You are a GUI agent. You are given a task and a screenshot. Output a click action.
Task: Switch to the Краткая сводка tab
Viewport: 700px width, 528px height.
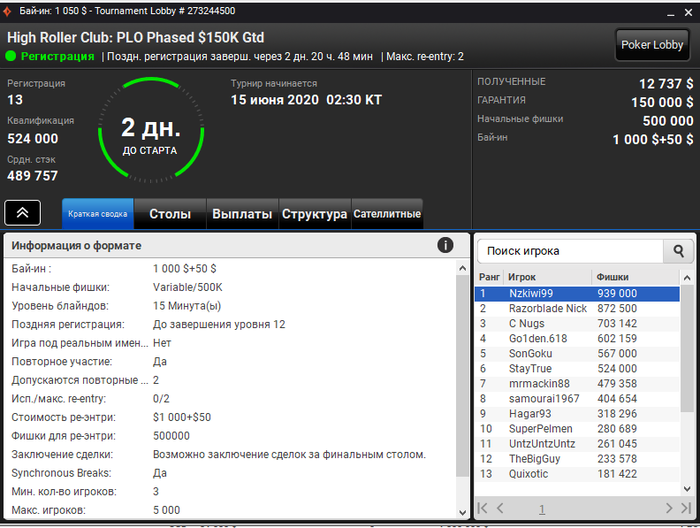click(x=98, y=214)
